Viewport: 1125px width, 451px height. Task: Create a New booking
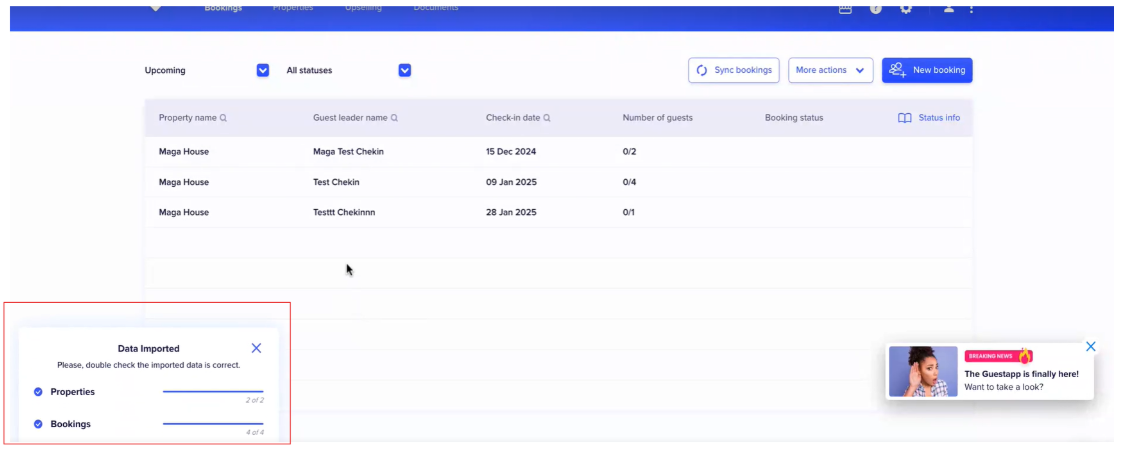(926, 71)
